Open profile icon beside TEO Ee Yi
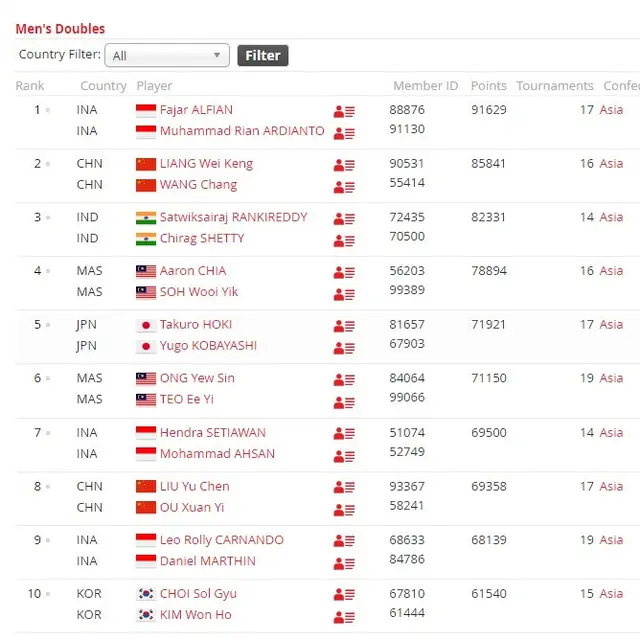The image size is (640, 640). tap(344, 402)
